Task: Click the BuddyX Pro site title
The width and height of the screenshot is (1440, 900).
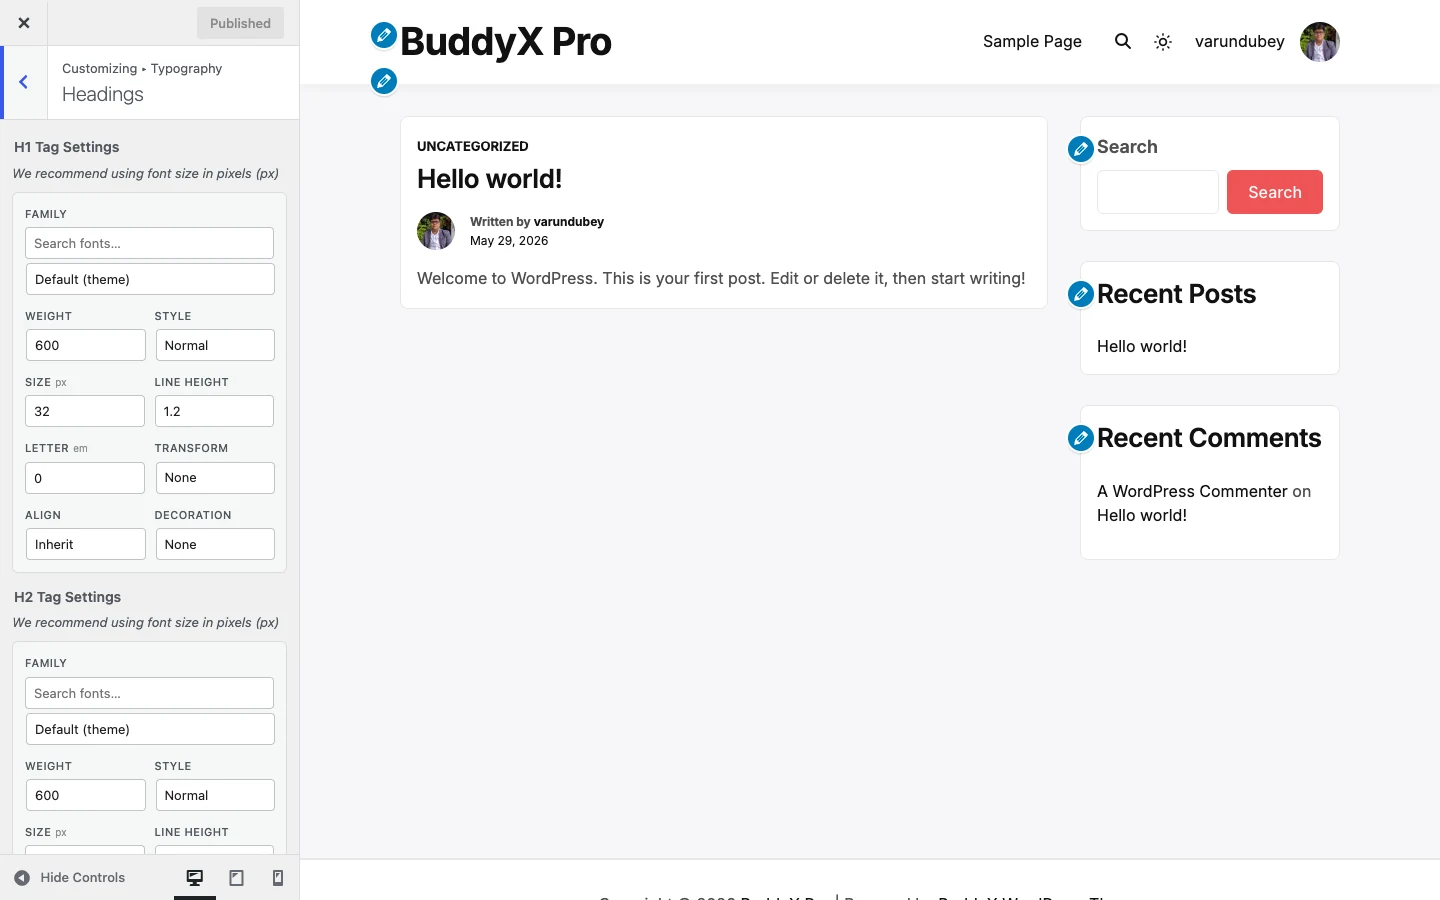Action: pos(506,42)
